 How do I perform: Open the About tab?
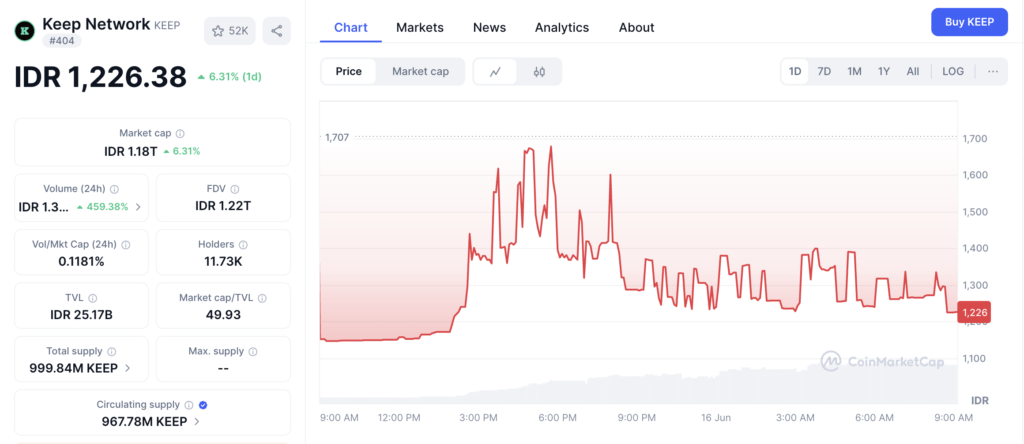coord(637,27)
